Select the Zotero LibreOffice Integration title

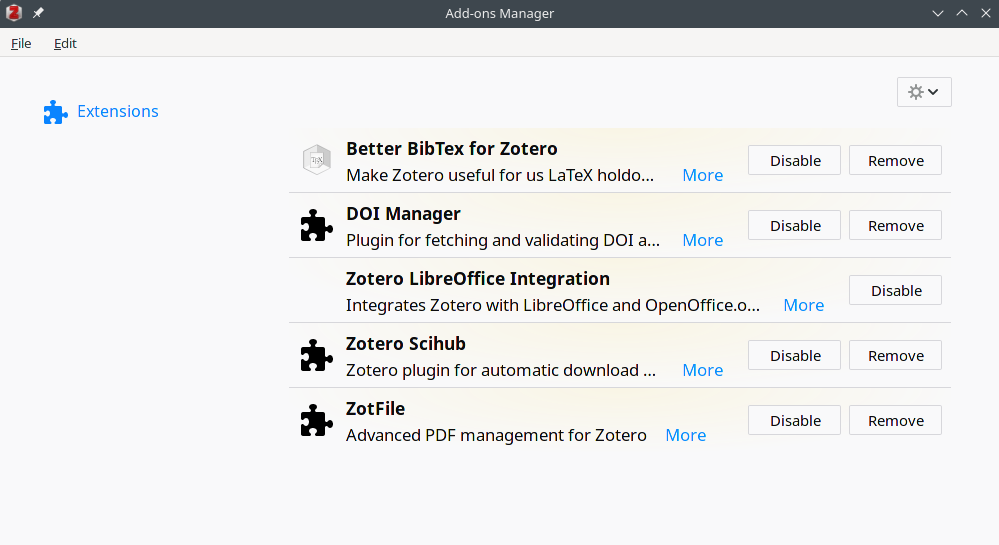pyautogui.click(x=478, y=279)
